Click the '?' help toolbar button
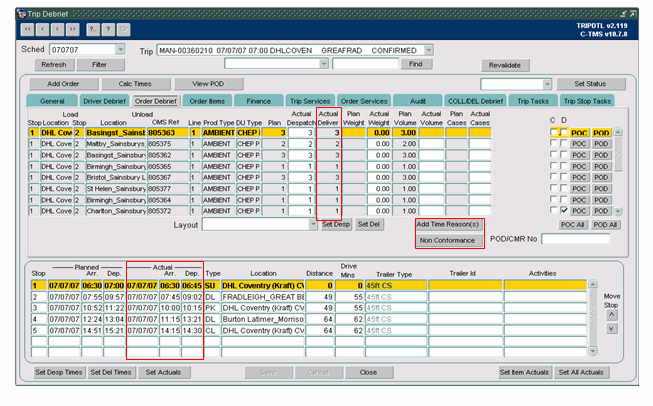Image resolution: width=653 pixels, height=406 pixels. (x=108, y=30)
